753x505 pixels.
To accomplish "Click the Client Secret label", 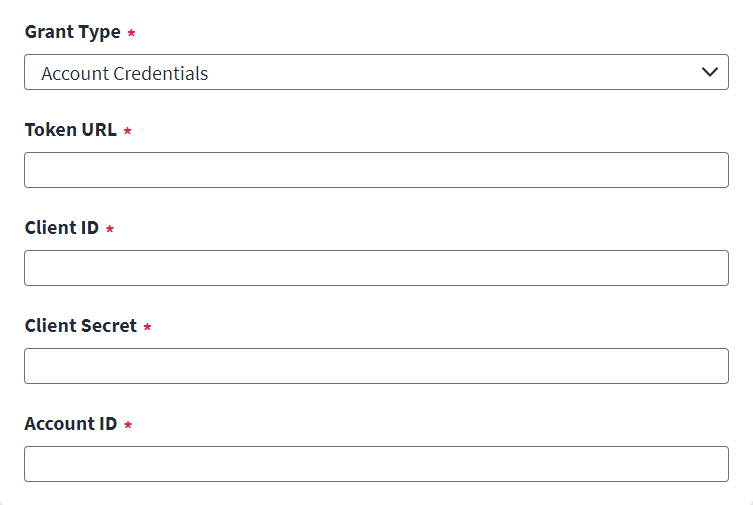I will [x=80, y=326].
